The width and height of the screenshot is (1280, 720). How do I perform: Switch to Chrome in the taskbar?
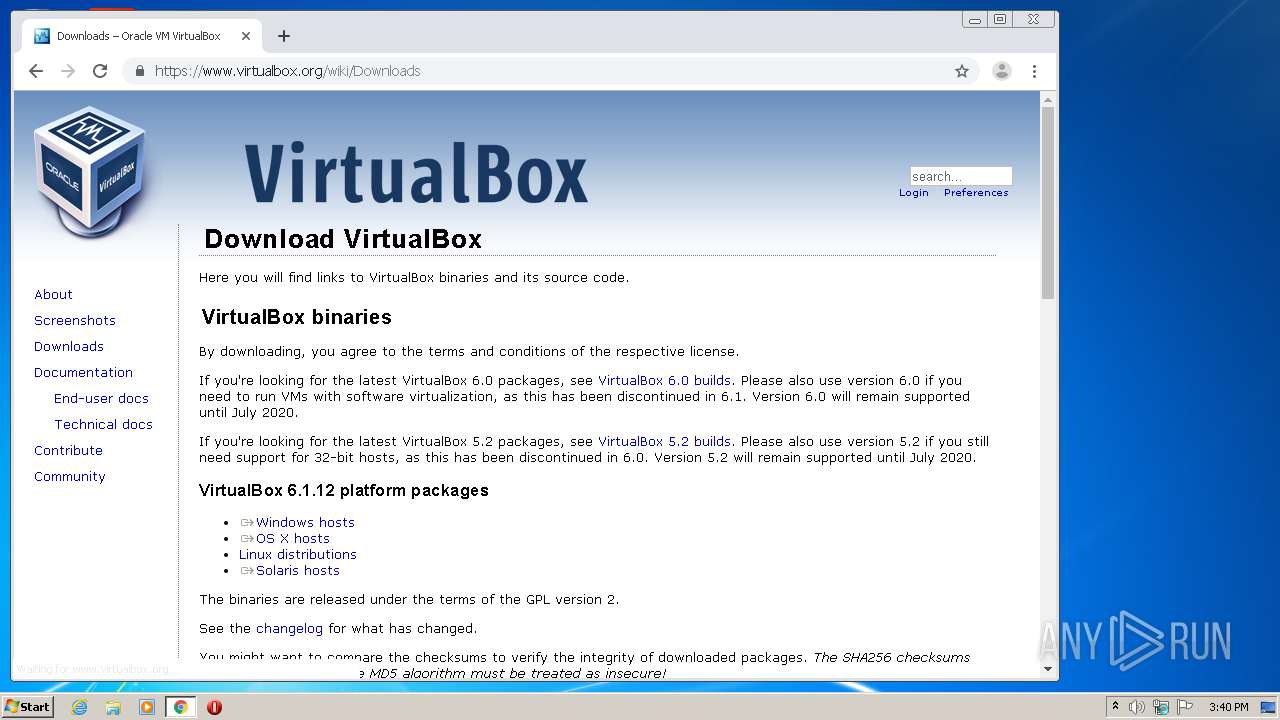pyautogui.click(x=180, y=707)
